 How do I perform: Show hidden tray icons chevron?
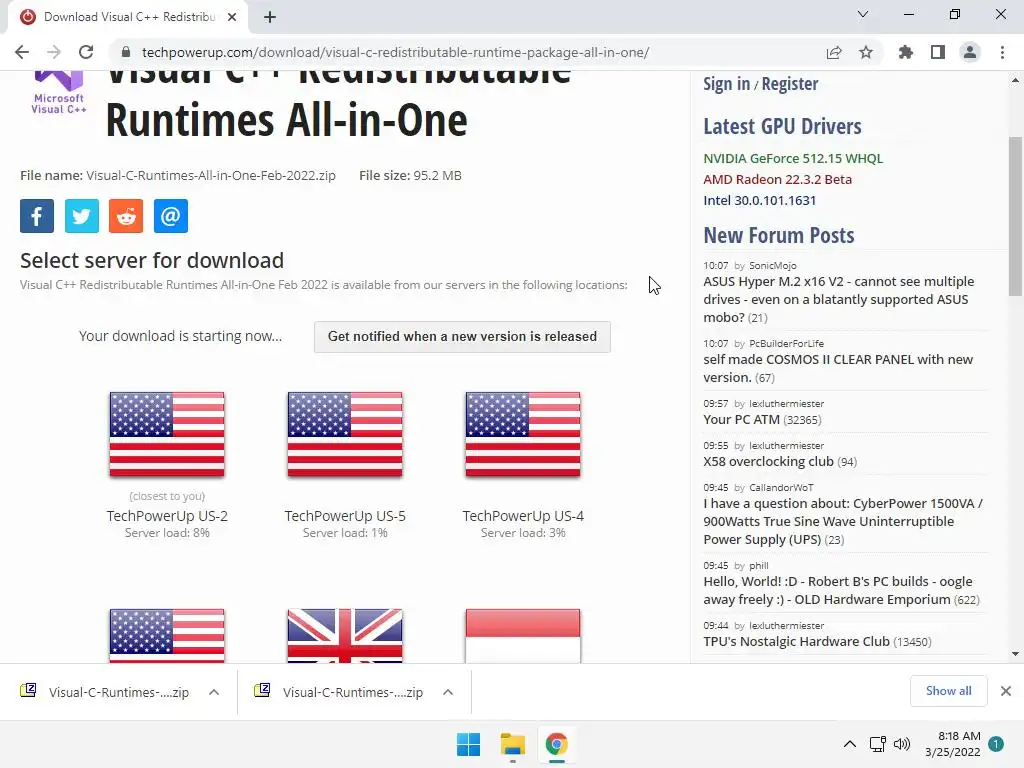(850, 744)
